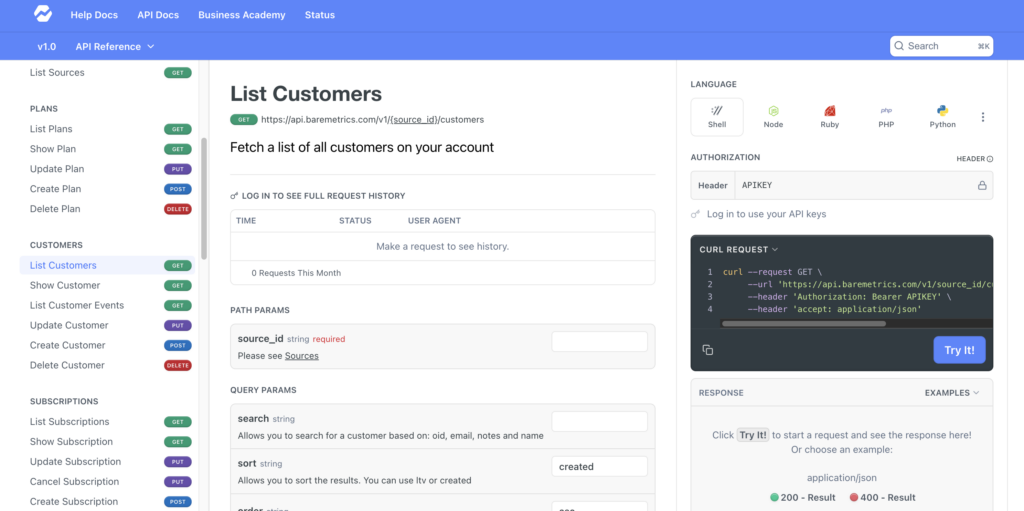Open Help Docs in top navigation

(94, 14)
